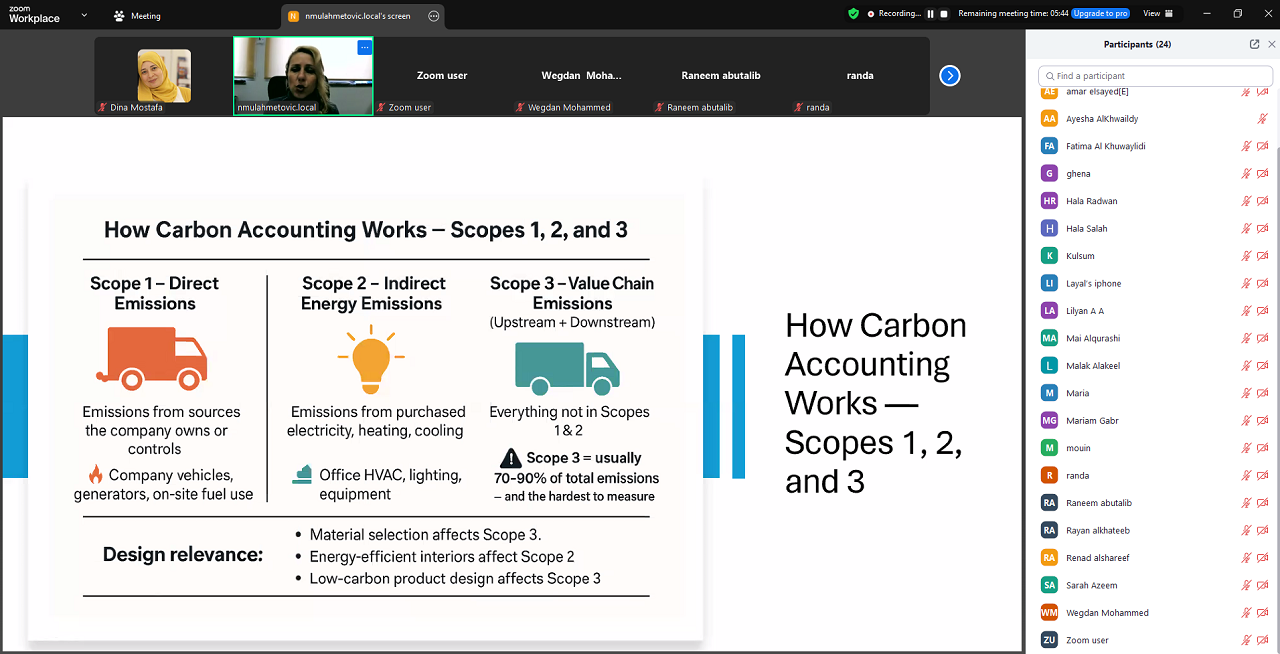Stop the meeting recording
The image size is (1280, 654).
point(943,14)
